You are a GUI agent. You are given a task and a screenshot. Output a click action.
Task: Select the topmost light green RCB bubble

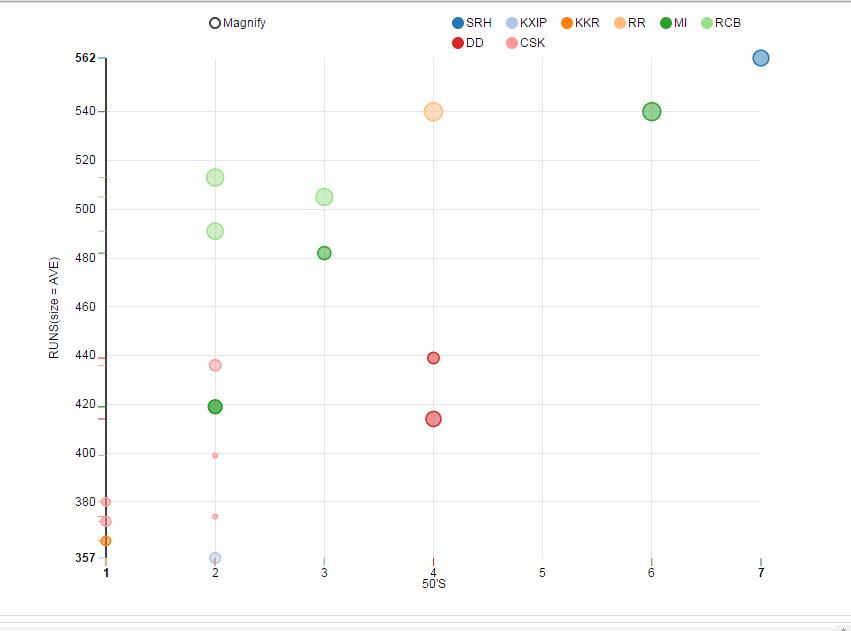215,178
